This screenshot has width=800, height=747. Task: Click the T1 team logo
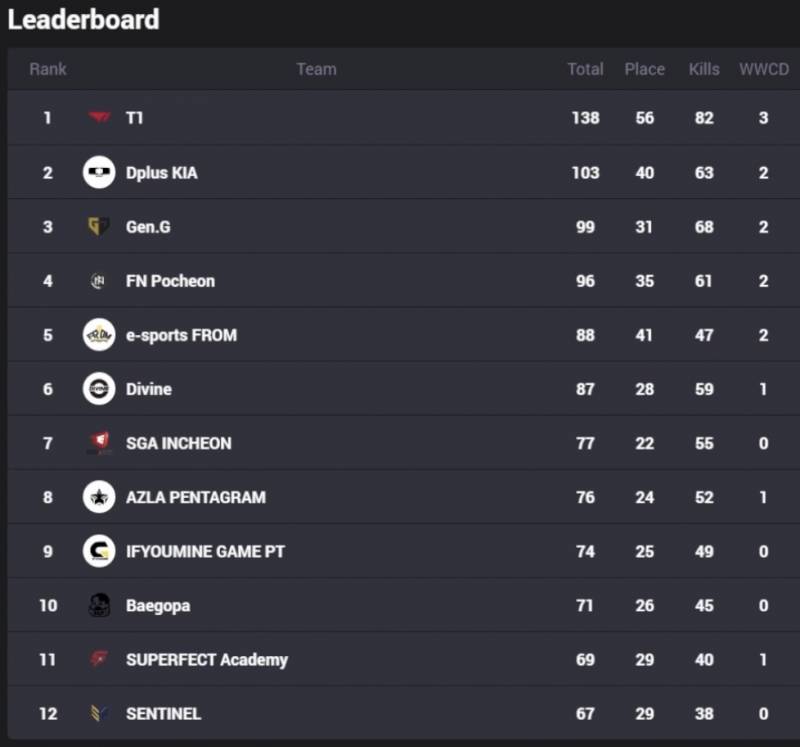pyautogui.click(x=99, y=118)
